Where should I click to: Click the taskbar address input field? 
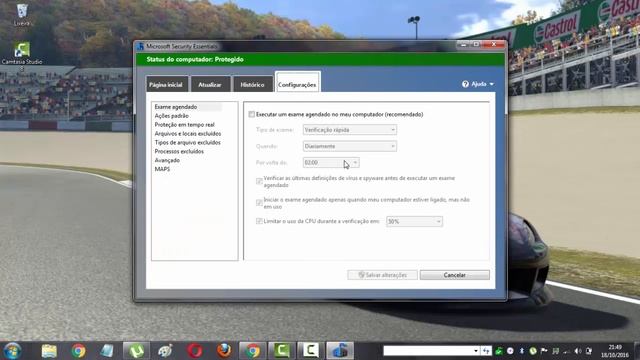(428, 351)
